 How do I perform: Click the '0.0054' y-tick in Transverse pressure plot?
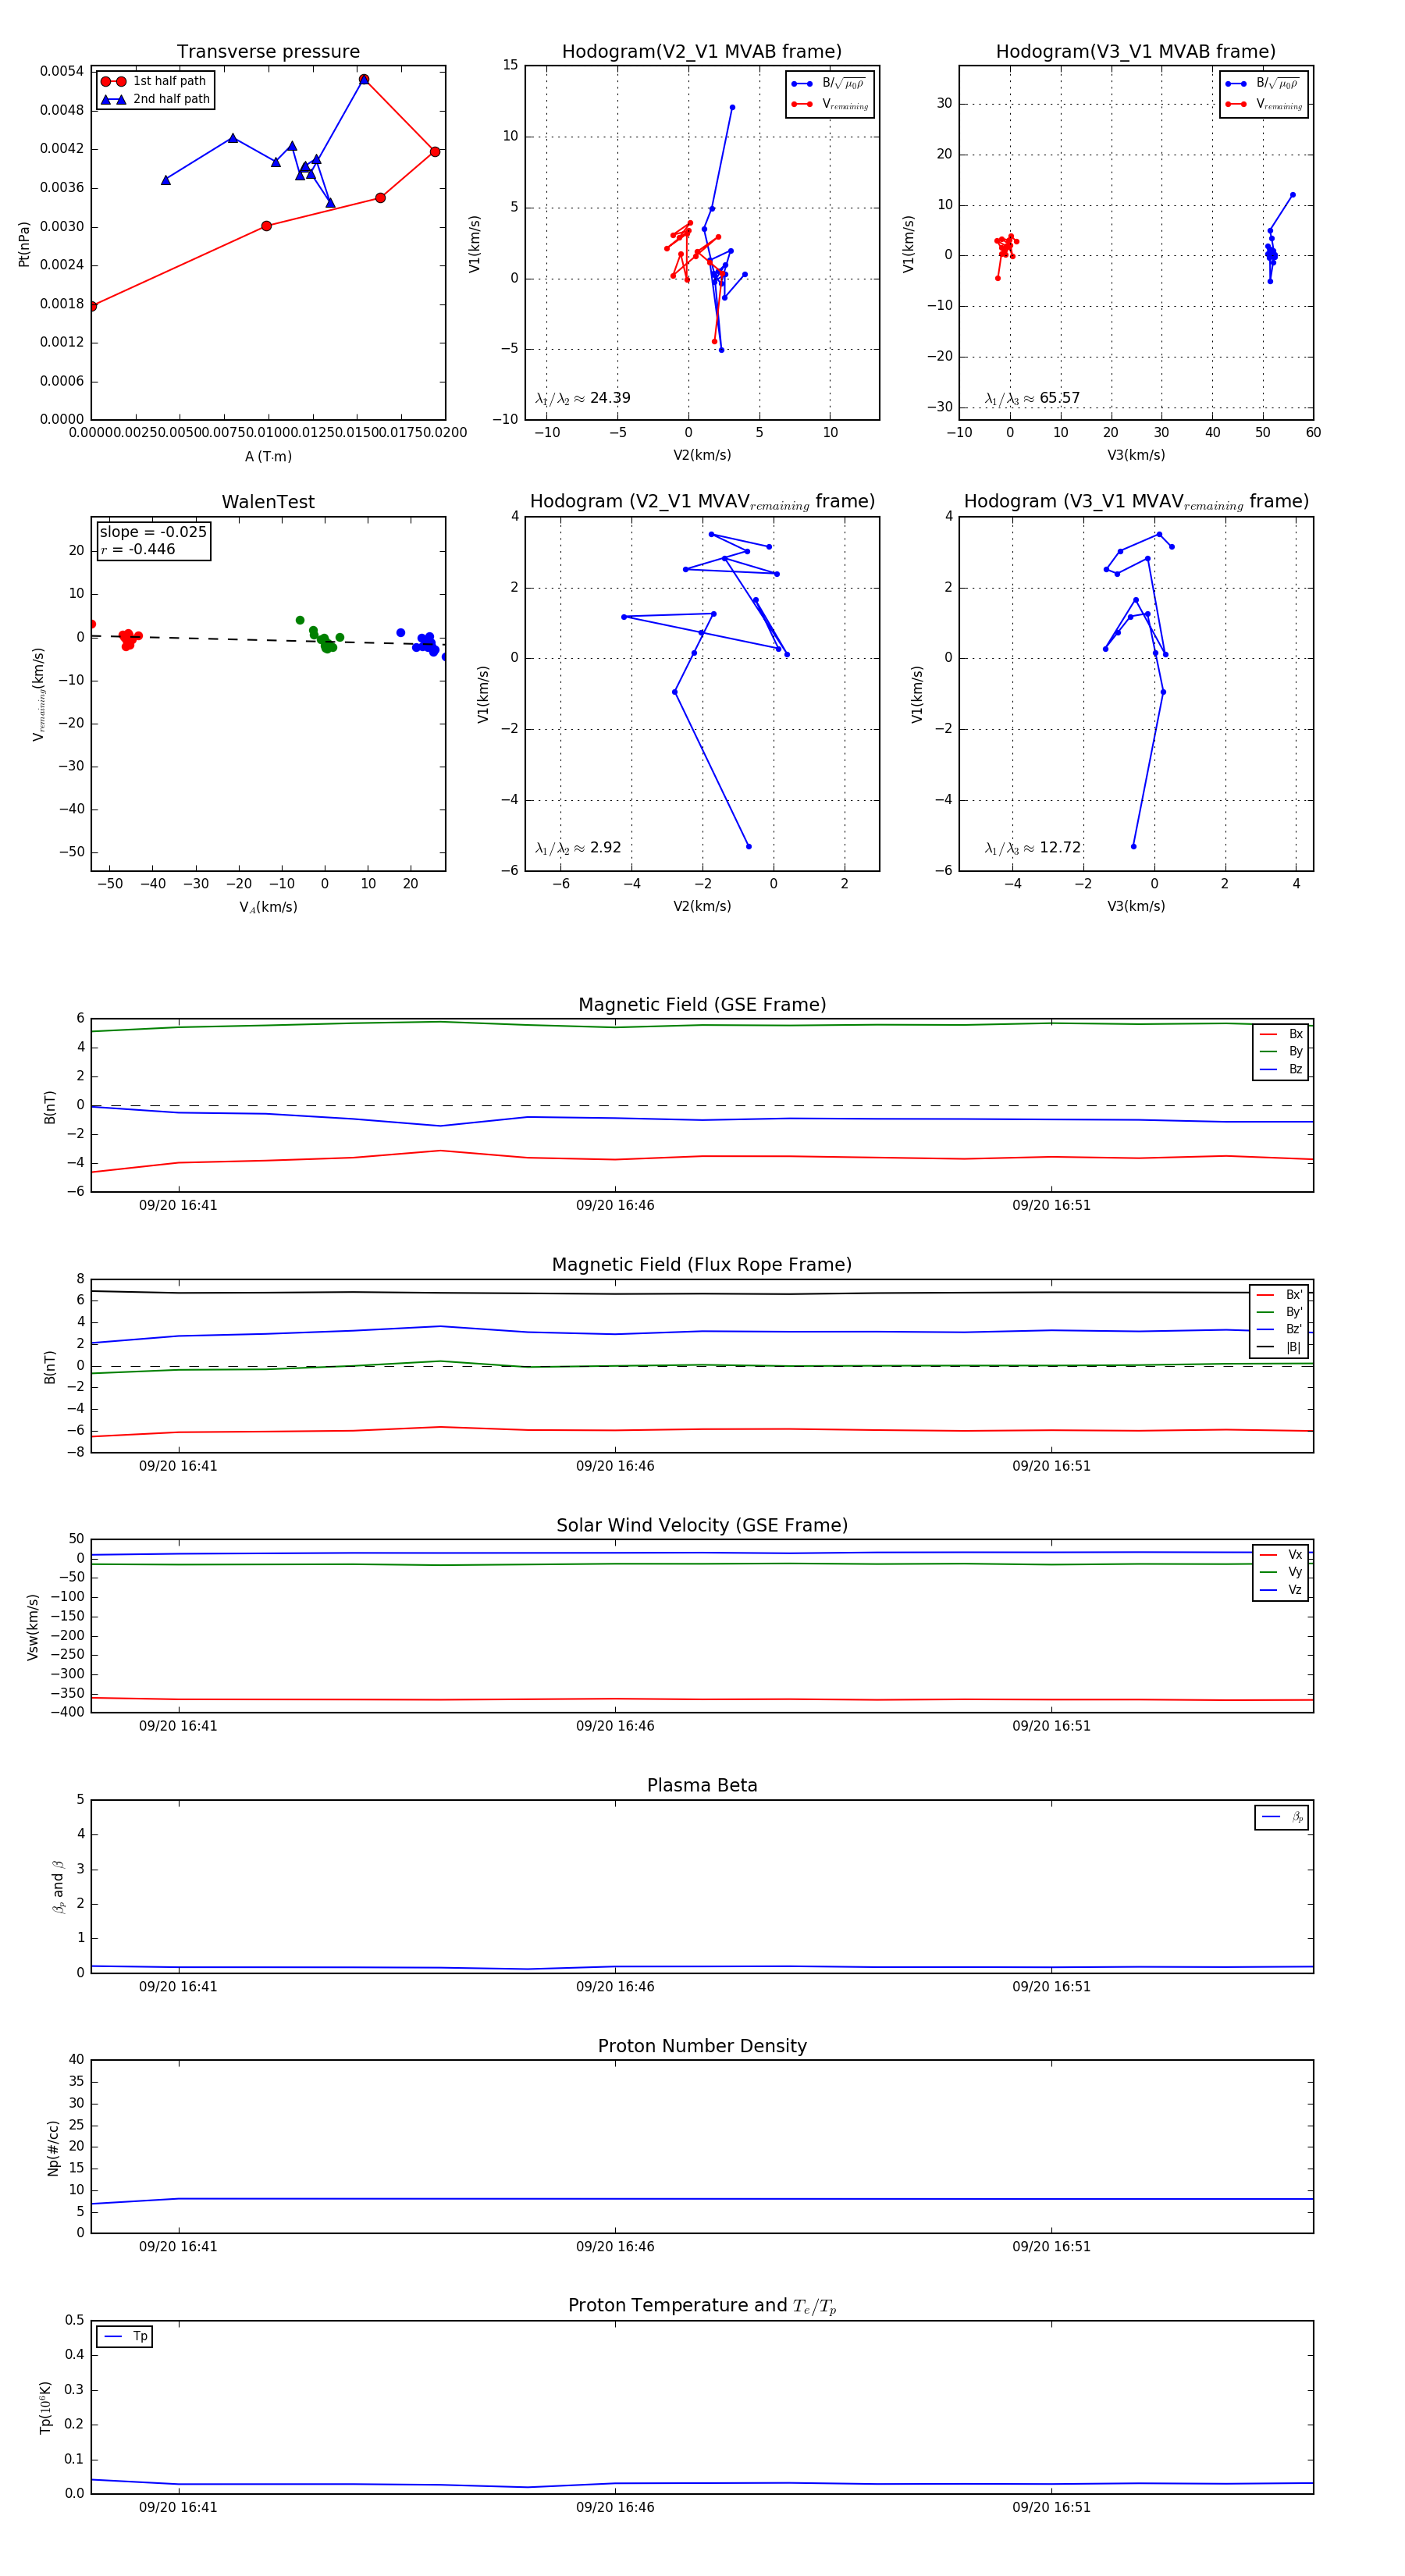[62, 71]
